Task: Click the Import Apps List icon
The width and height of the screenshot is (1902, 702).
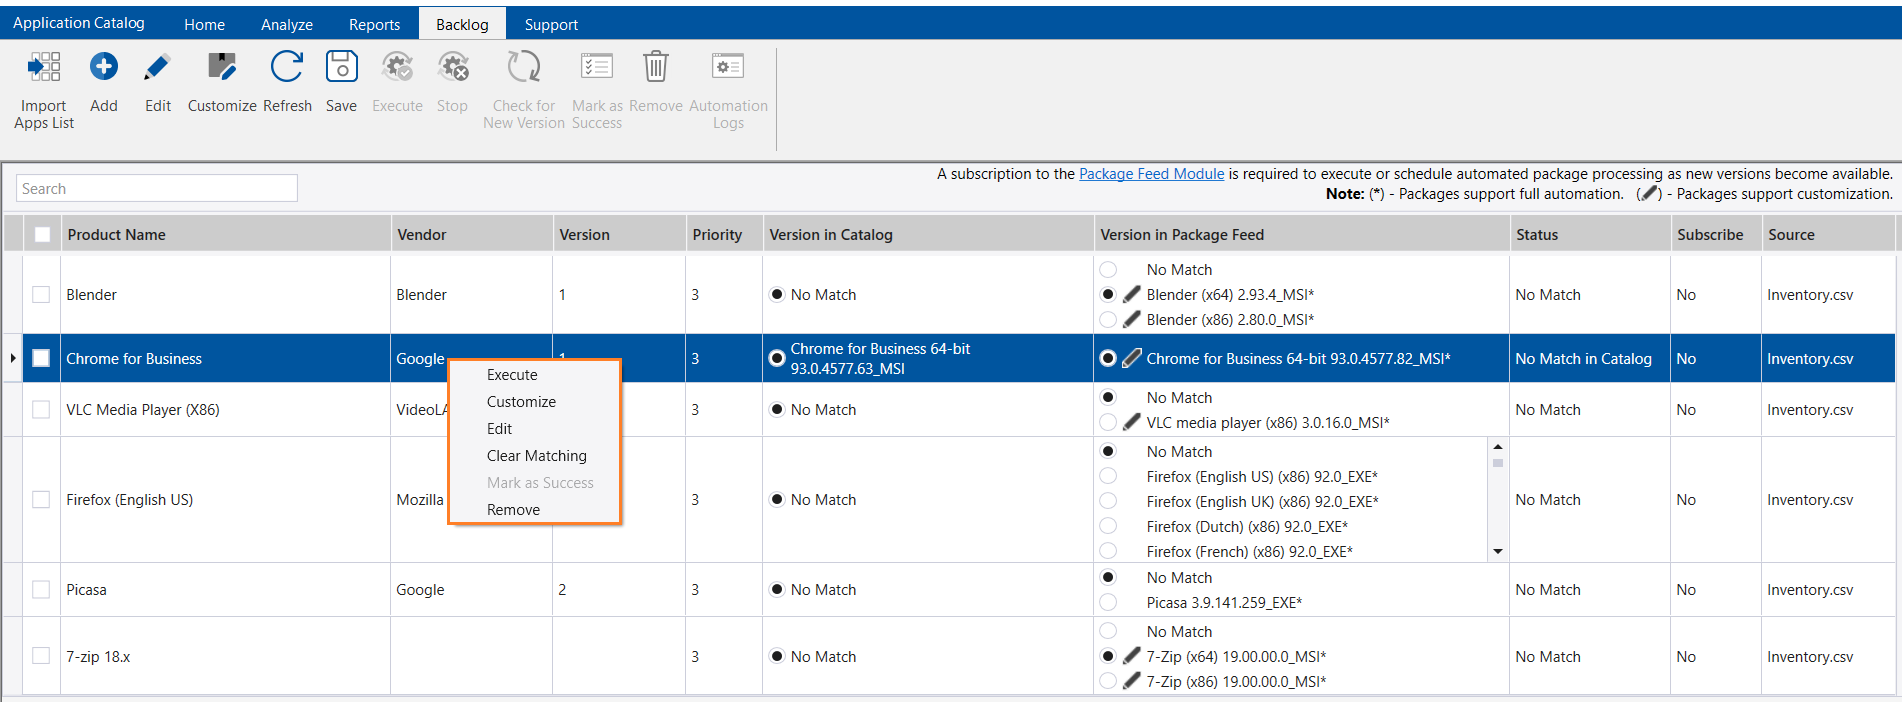Action: (44, 68)
